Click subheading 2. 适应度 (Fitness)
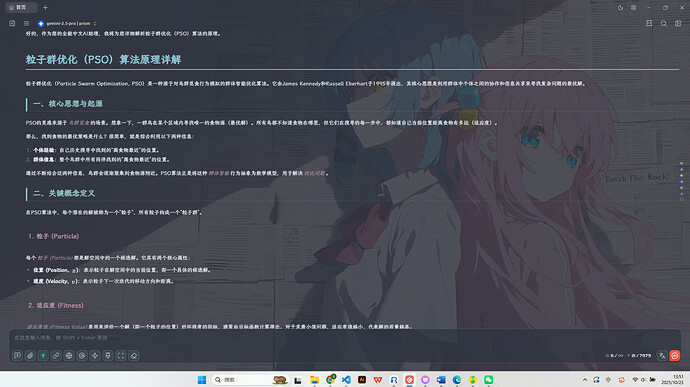 (x=55, y=305)
